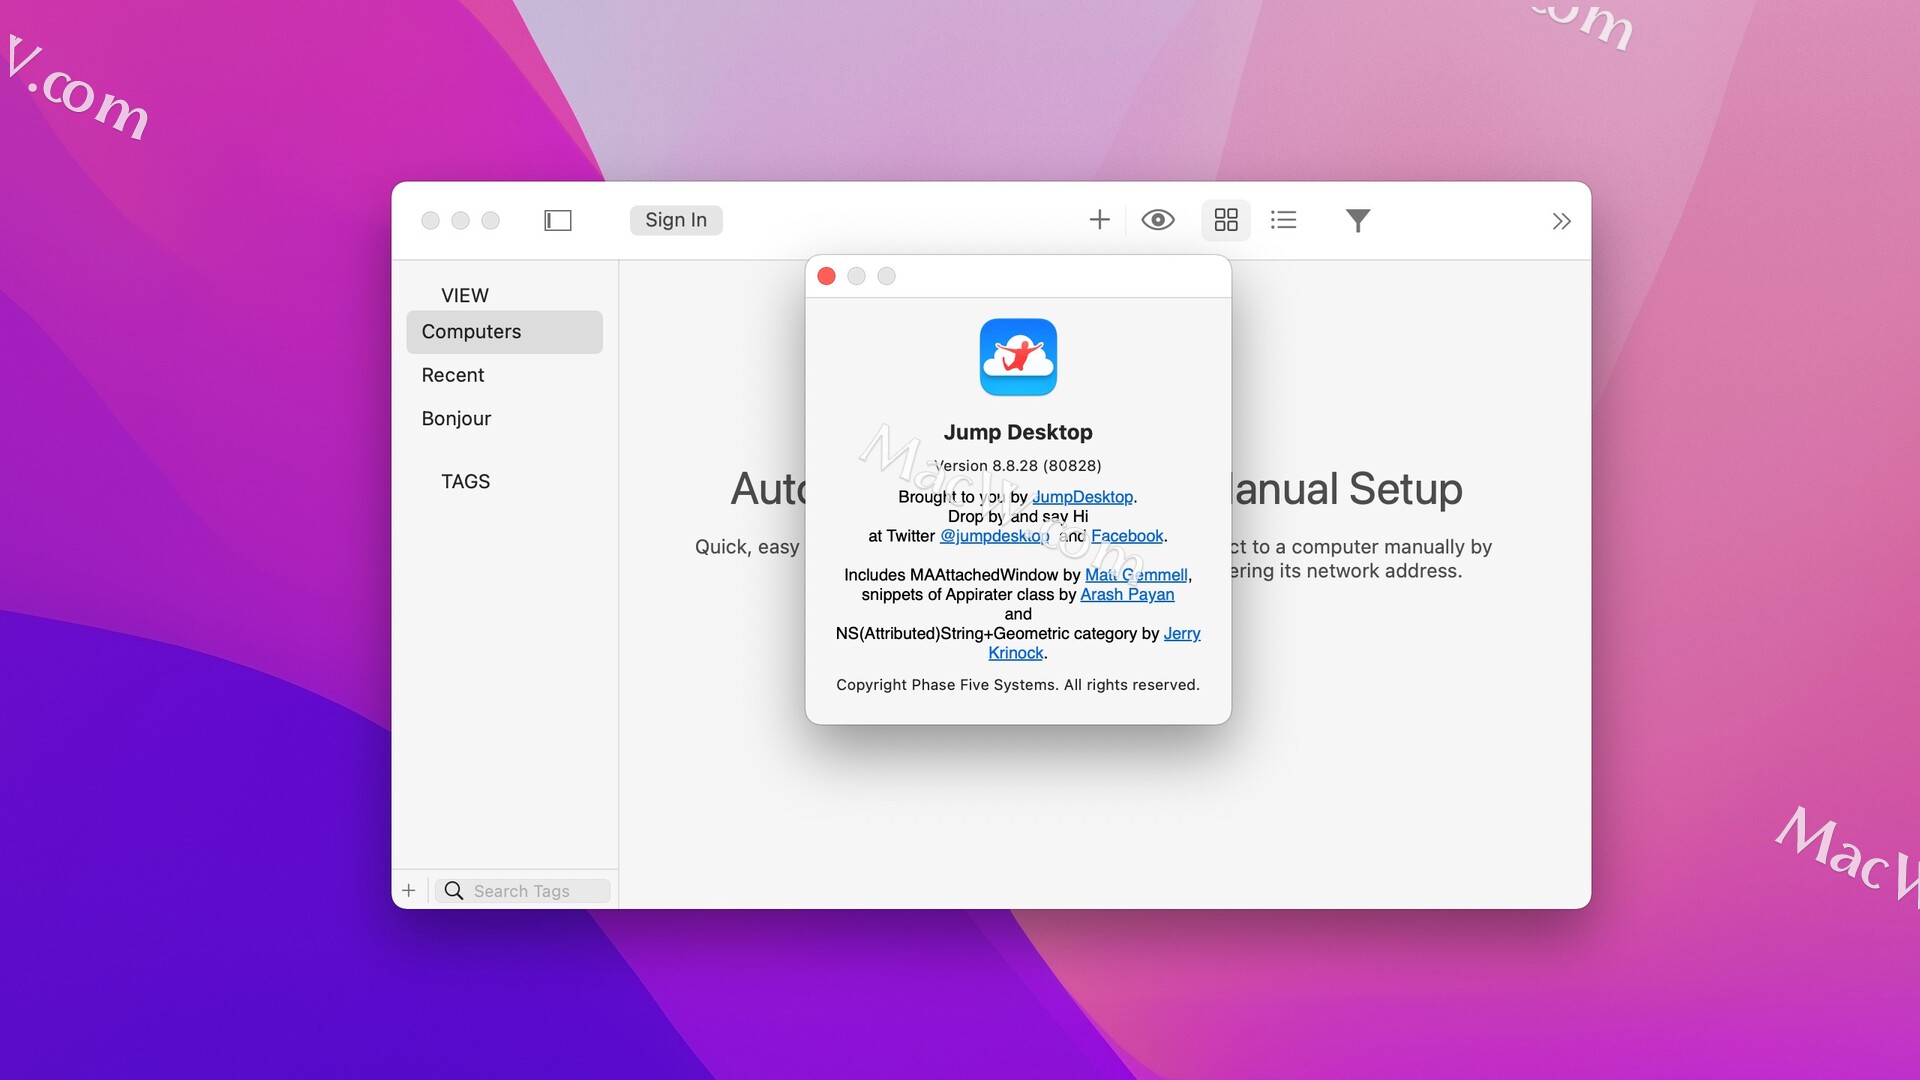Click Sign In button in toolbar
Viewport: 1920px width, 1080px height.
point(675,219)
